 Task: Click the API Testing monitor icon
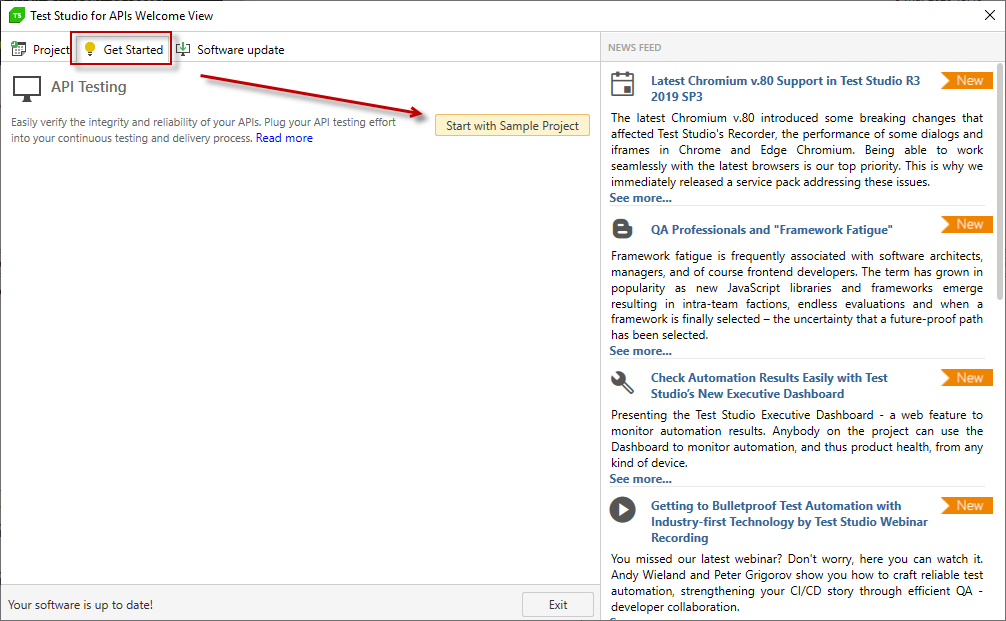pos(26,89)
